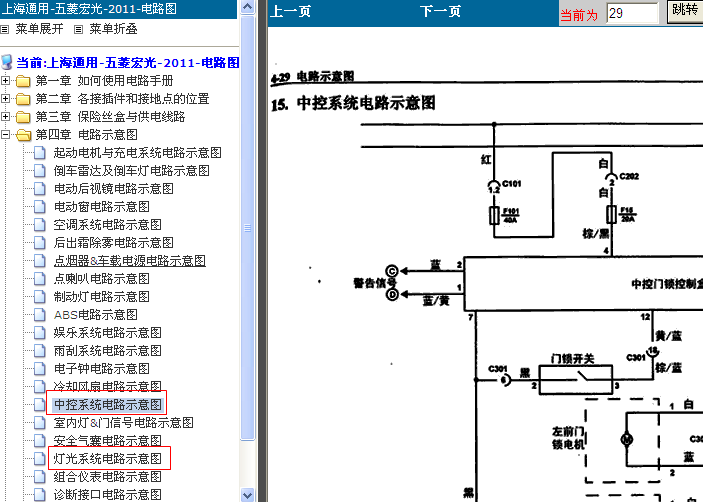
Task: Click folder icon of 第一章 如何使用电路手册
Action: (x=23, y=81)
